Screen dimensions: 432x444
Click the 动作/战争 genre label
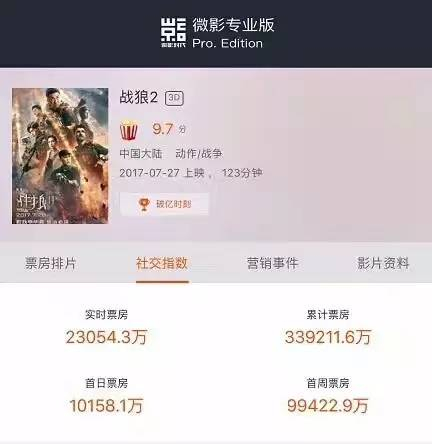pyautogui.click(x=199, y=154)
